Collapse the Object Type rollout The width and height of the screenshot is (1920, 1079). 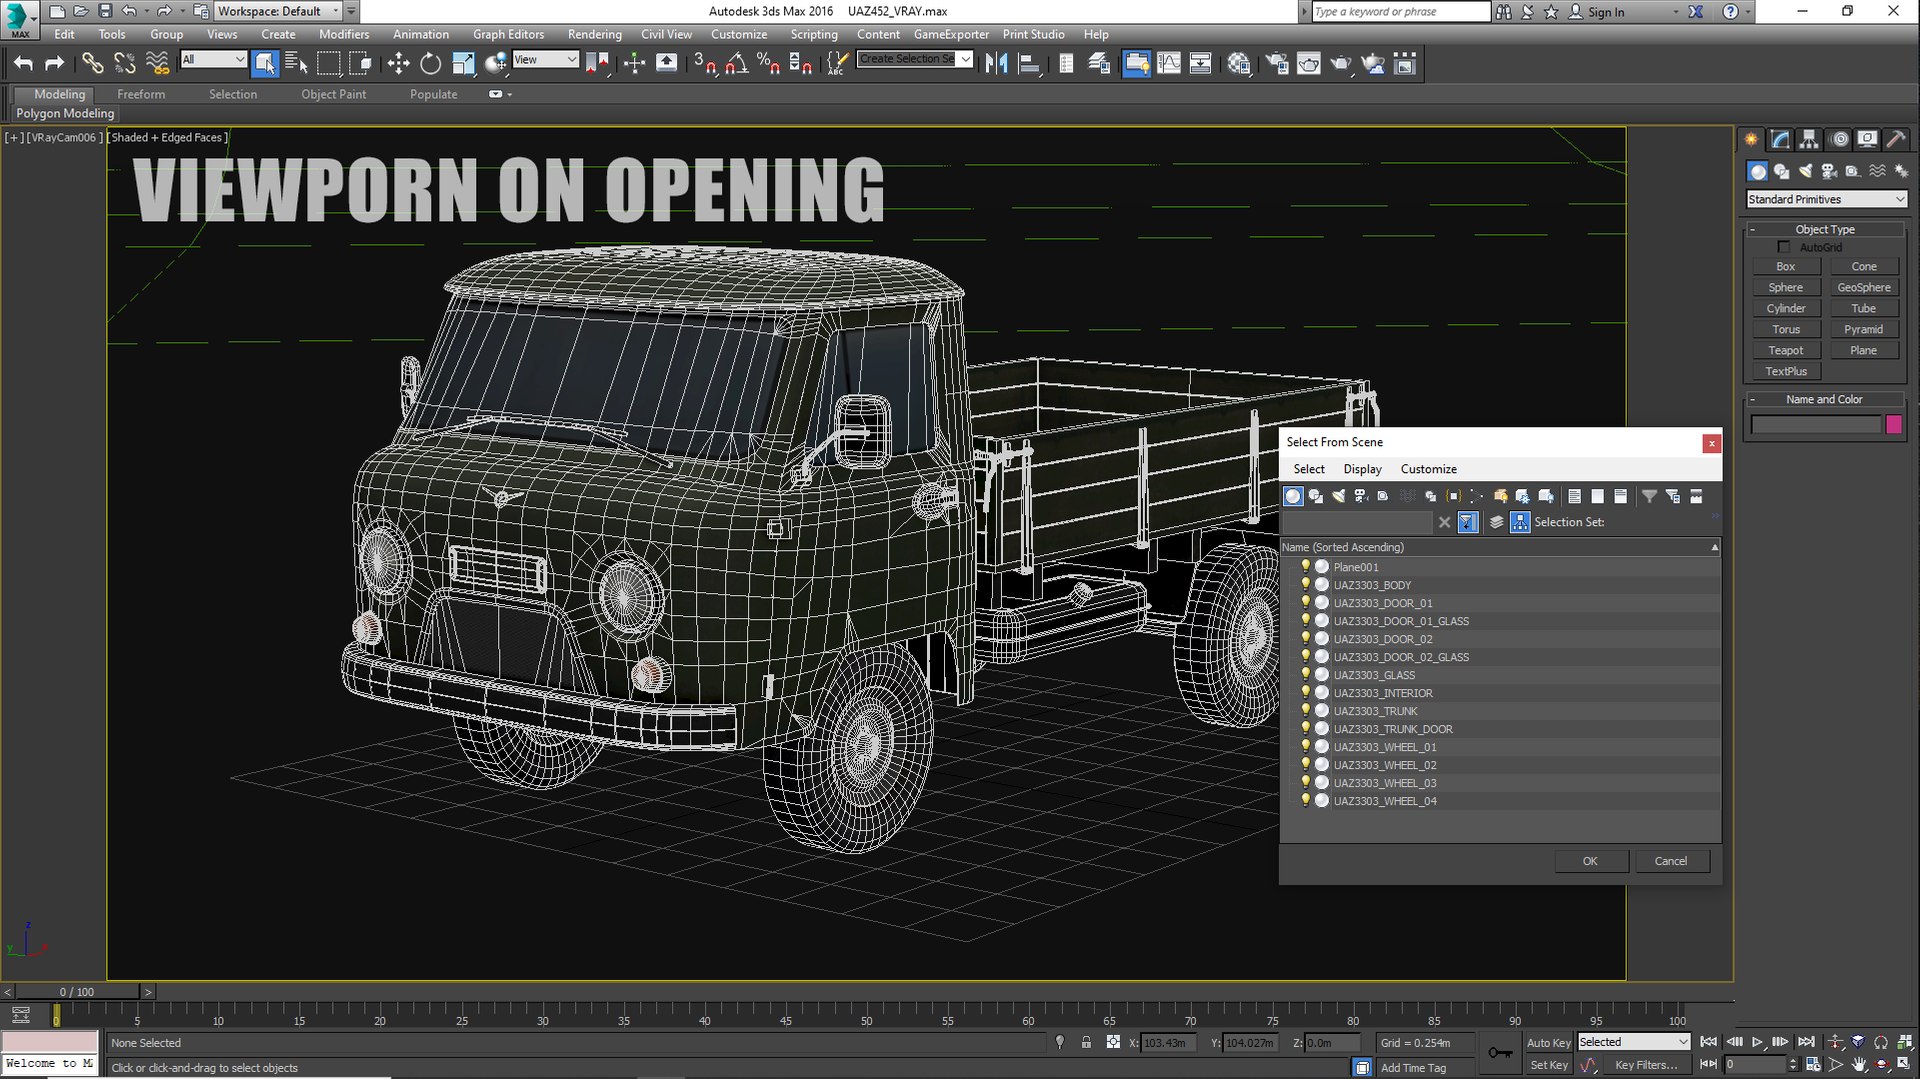(1825, 230)
